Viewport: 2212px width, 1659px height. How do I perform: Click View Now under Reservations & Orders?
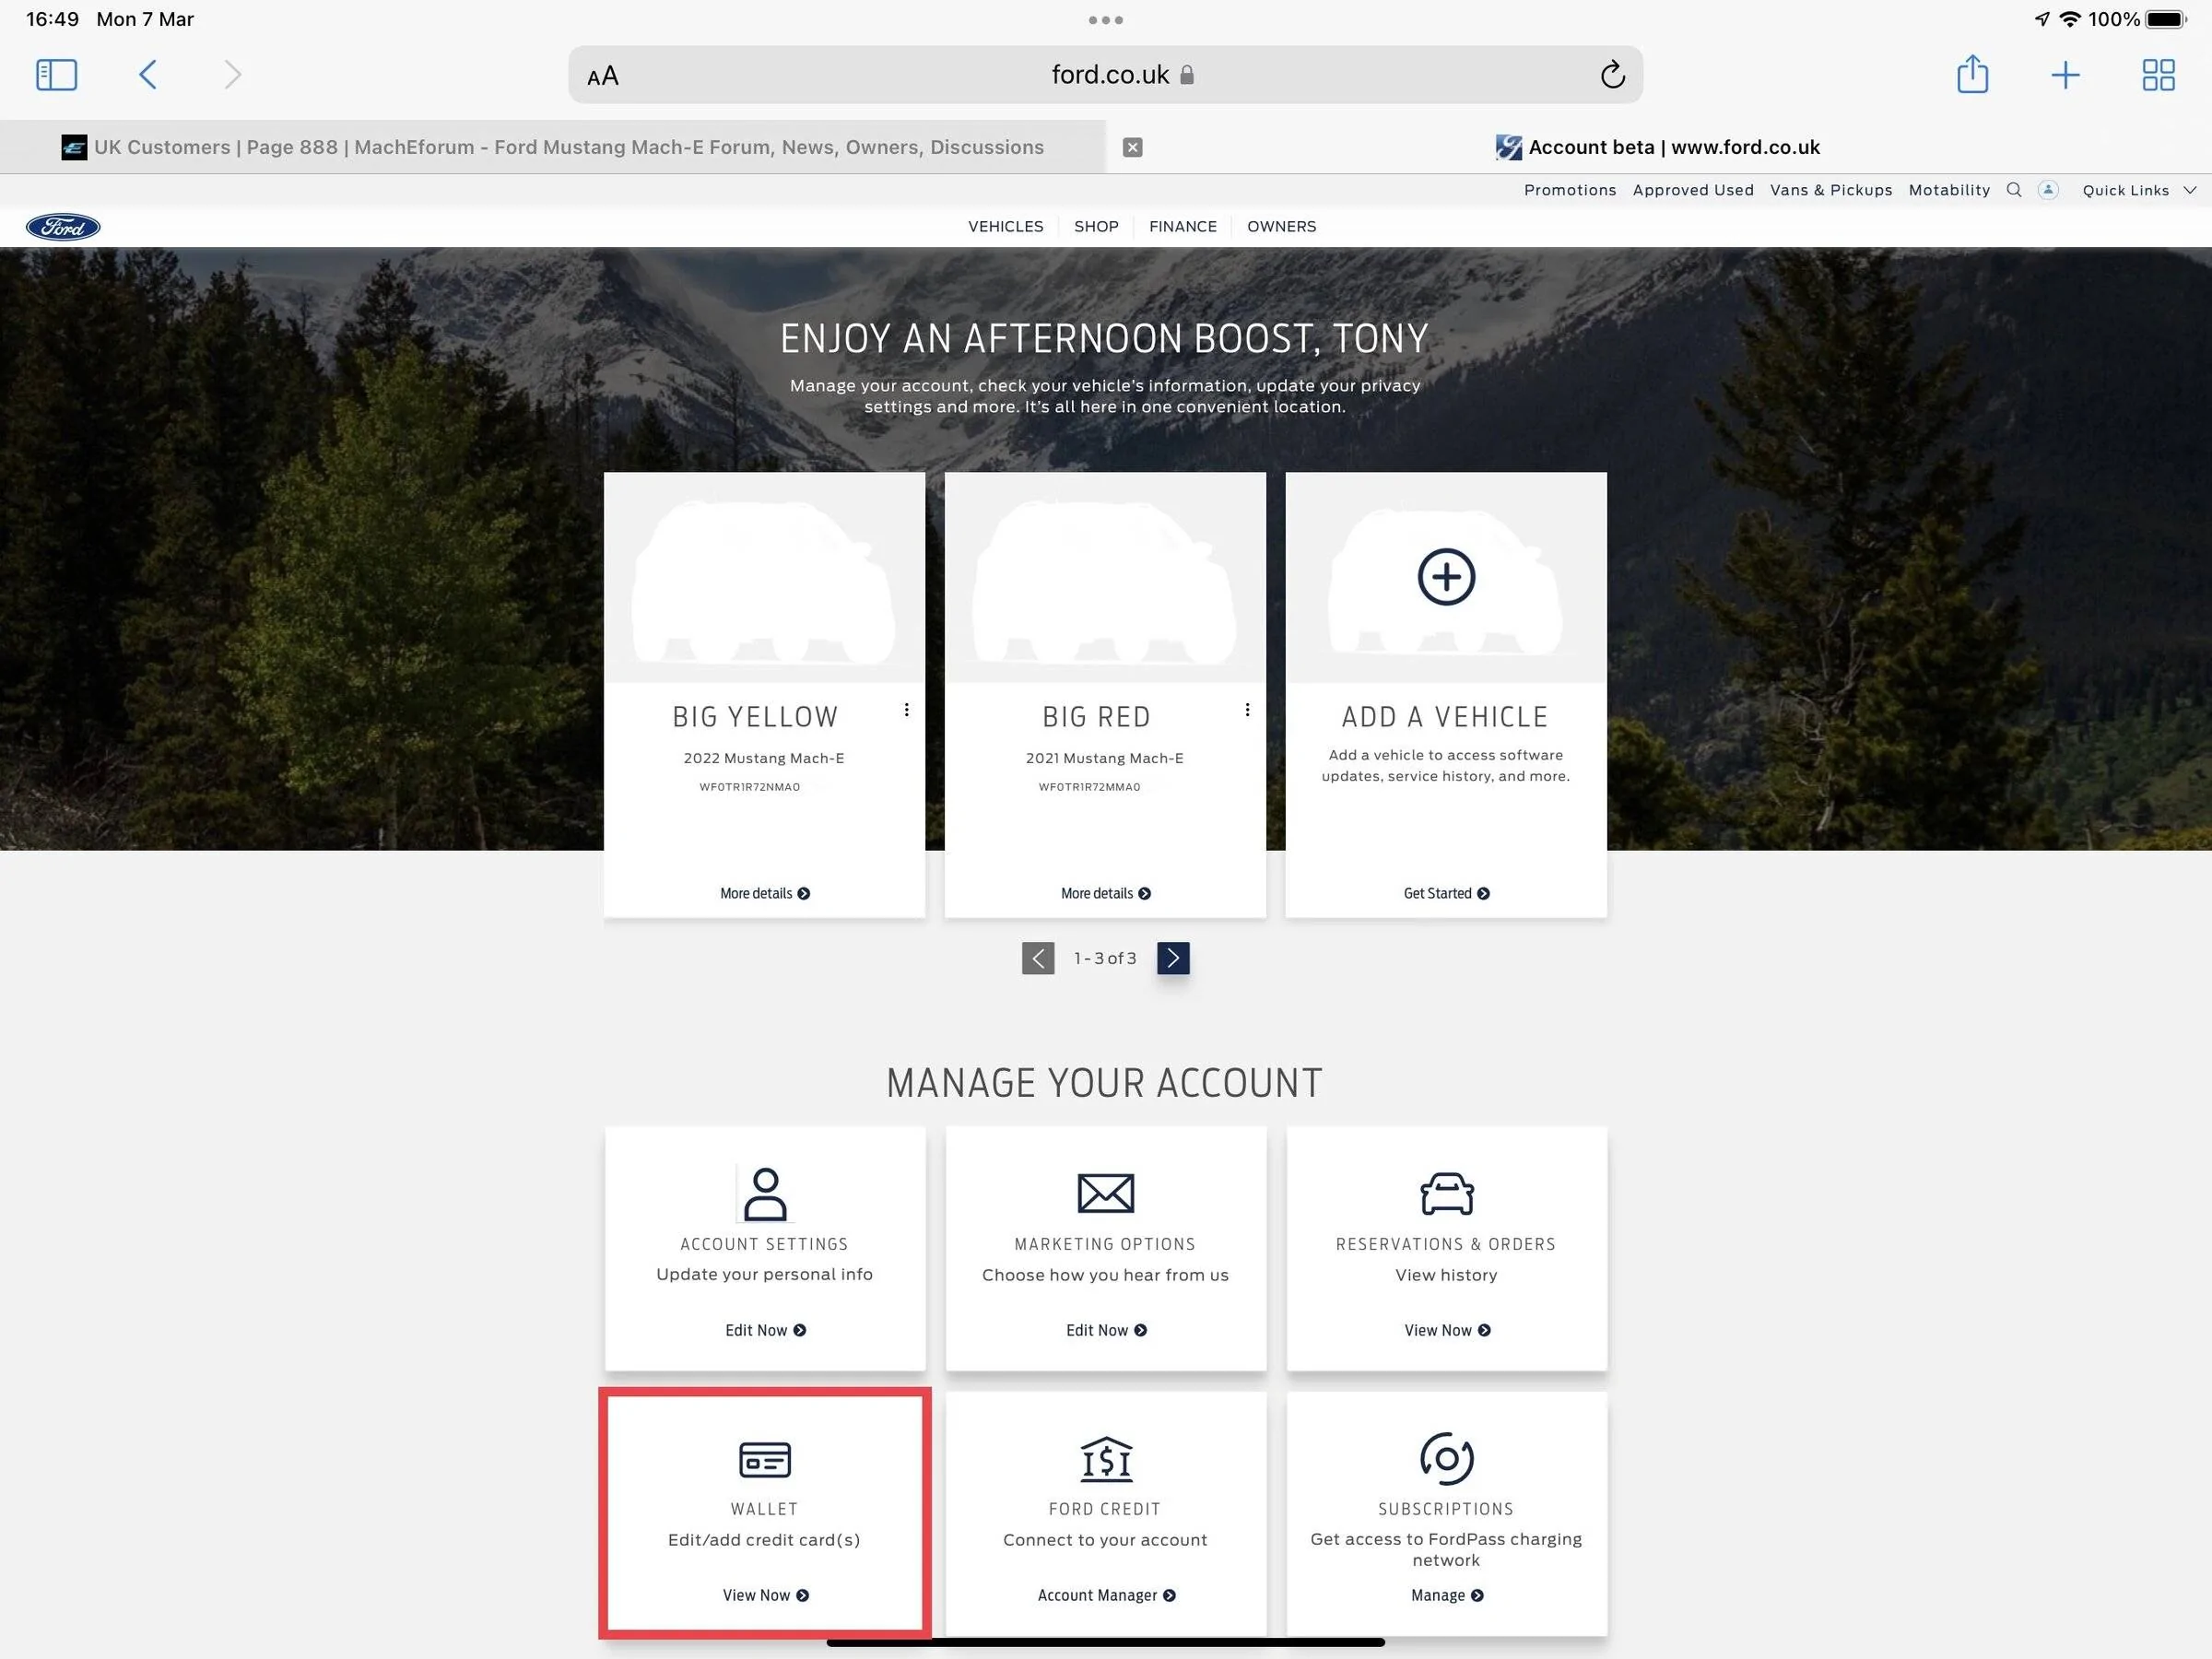1447,1331
